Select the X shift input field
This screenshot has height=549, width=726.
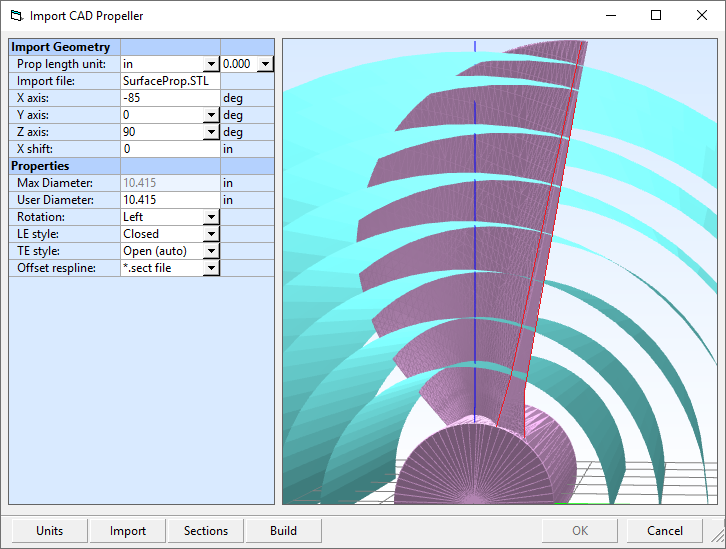coord(170,149)
